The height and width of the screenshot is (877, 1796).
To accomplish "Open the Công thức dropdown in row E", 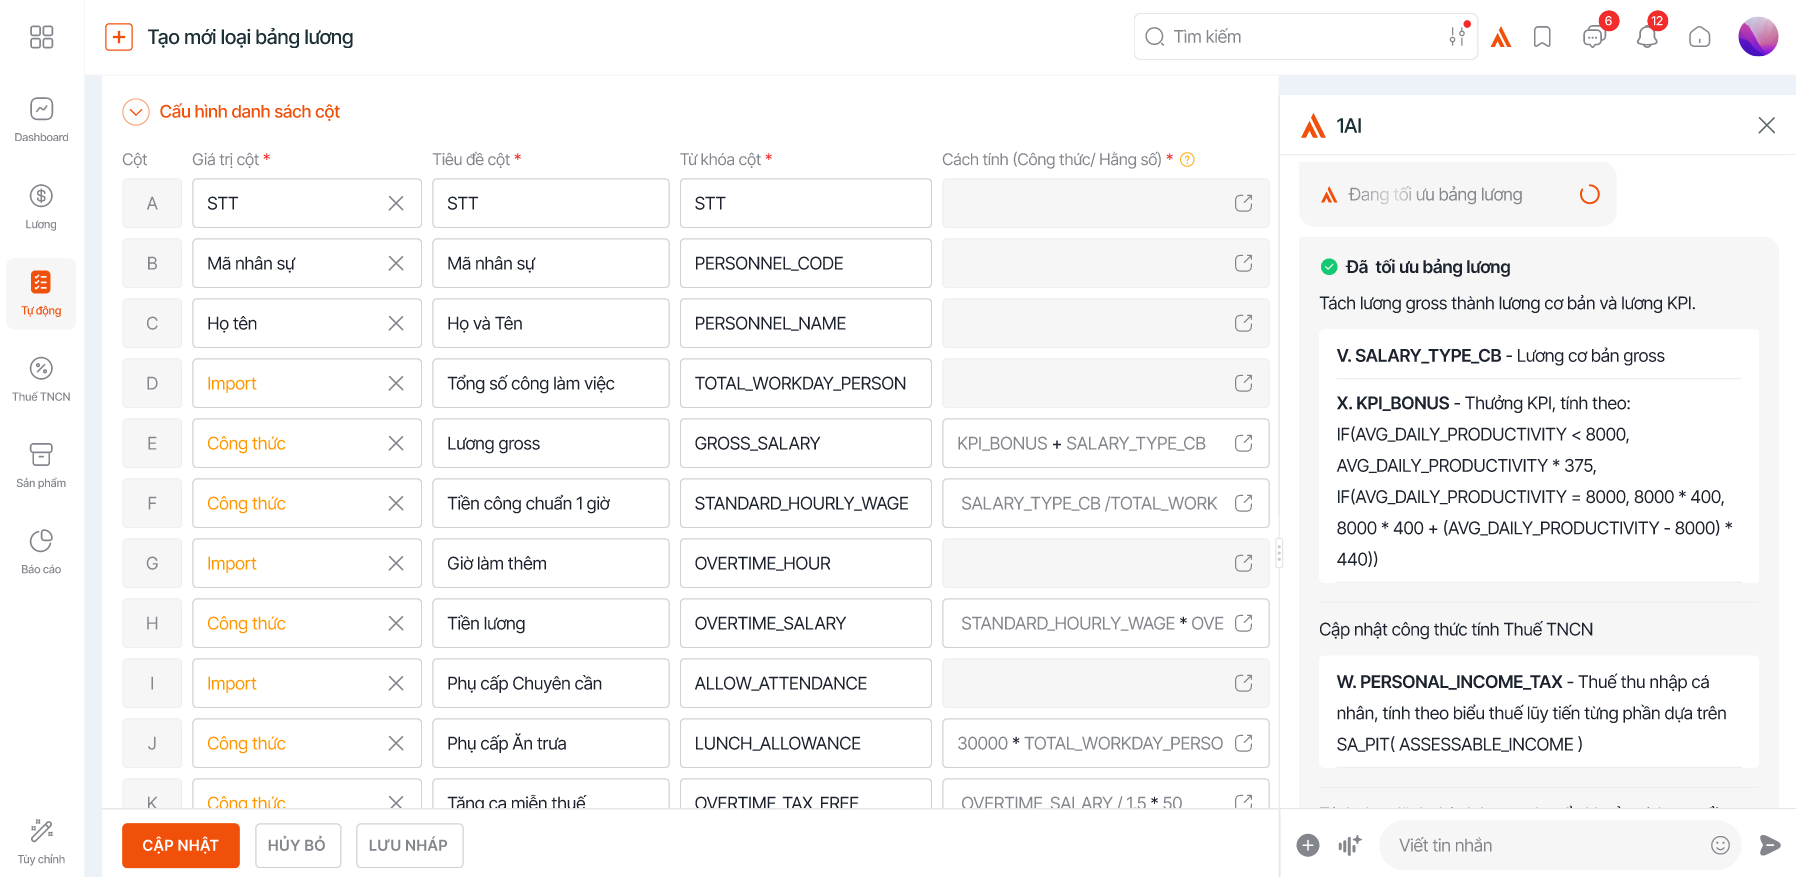I will tap(307, 443).
